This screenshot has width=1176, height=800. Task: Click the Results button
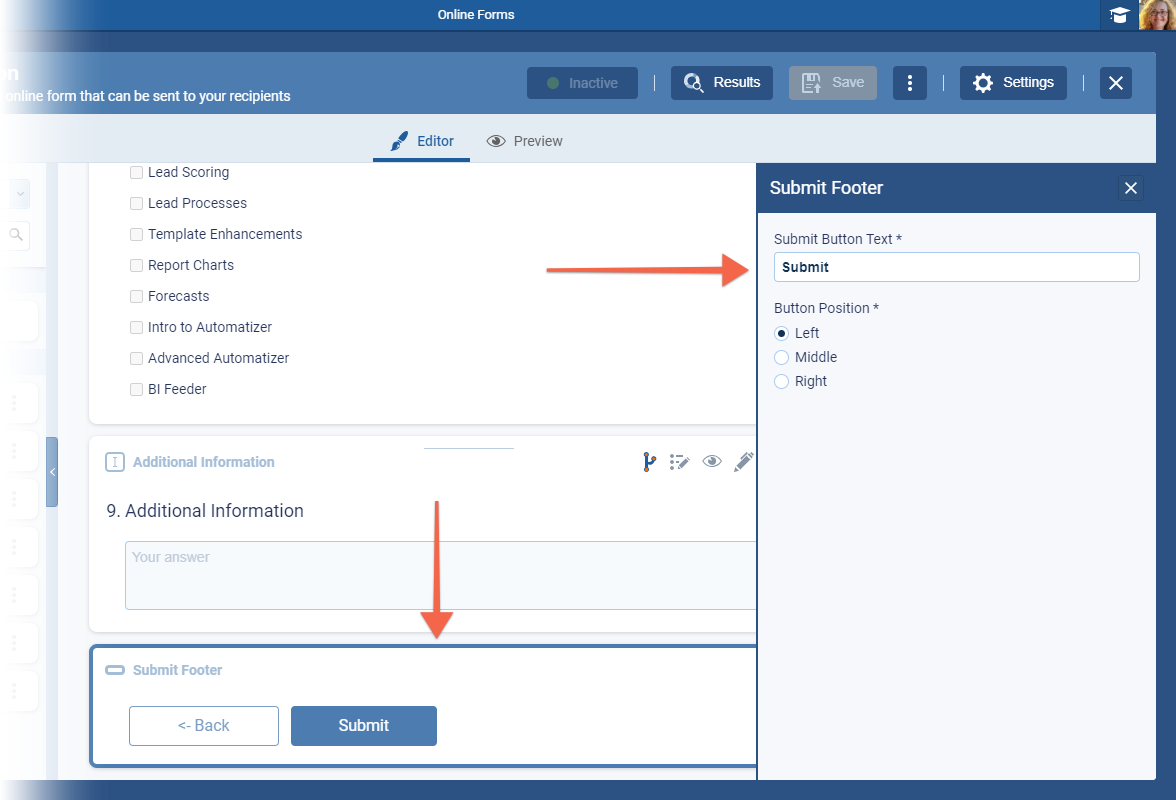click(722, 83)
